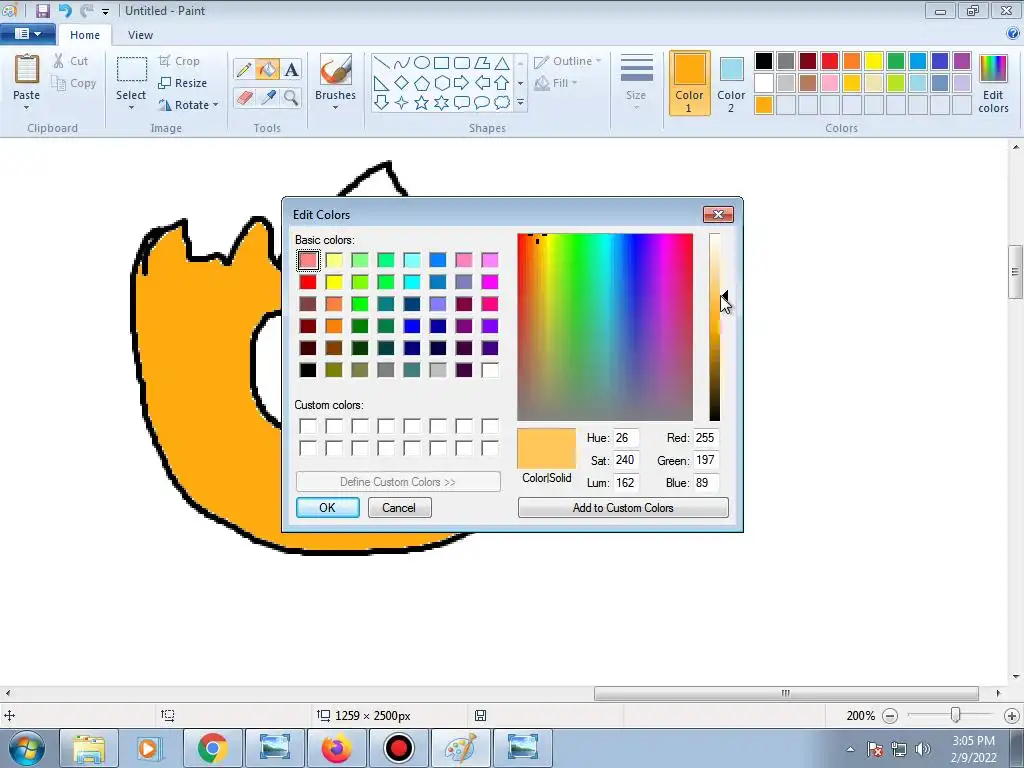Click the Edit colors rainbow icon
Image resolution: width=1024 pixels, height=768 pixels.
(x=993, y=71)
